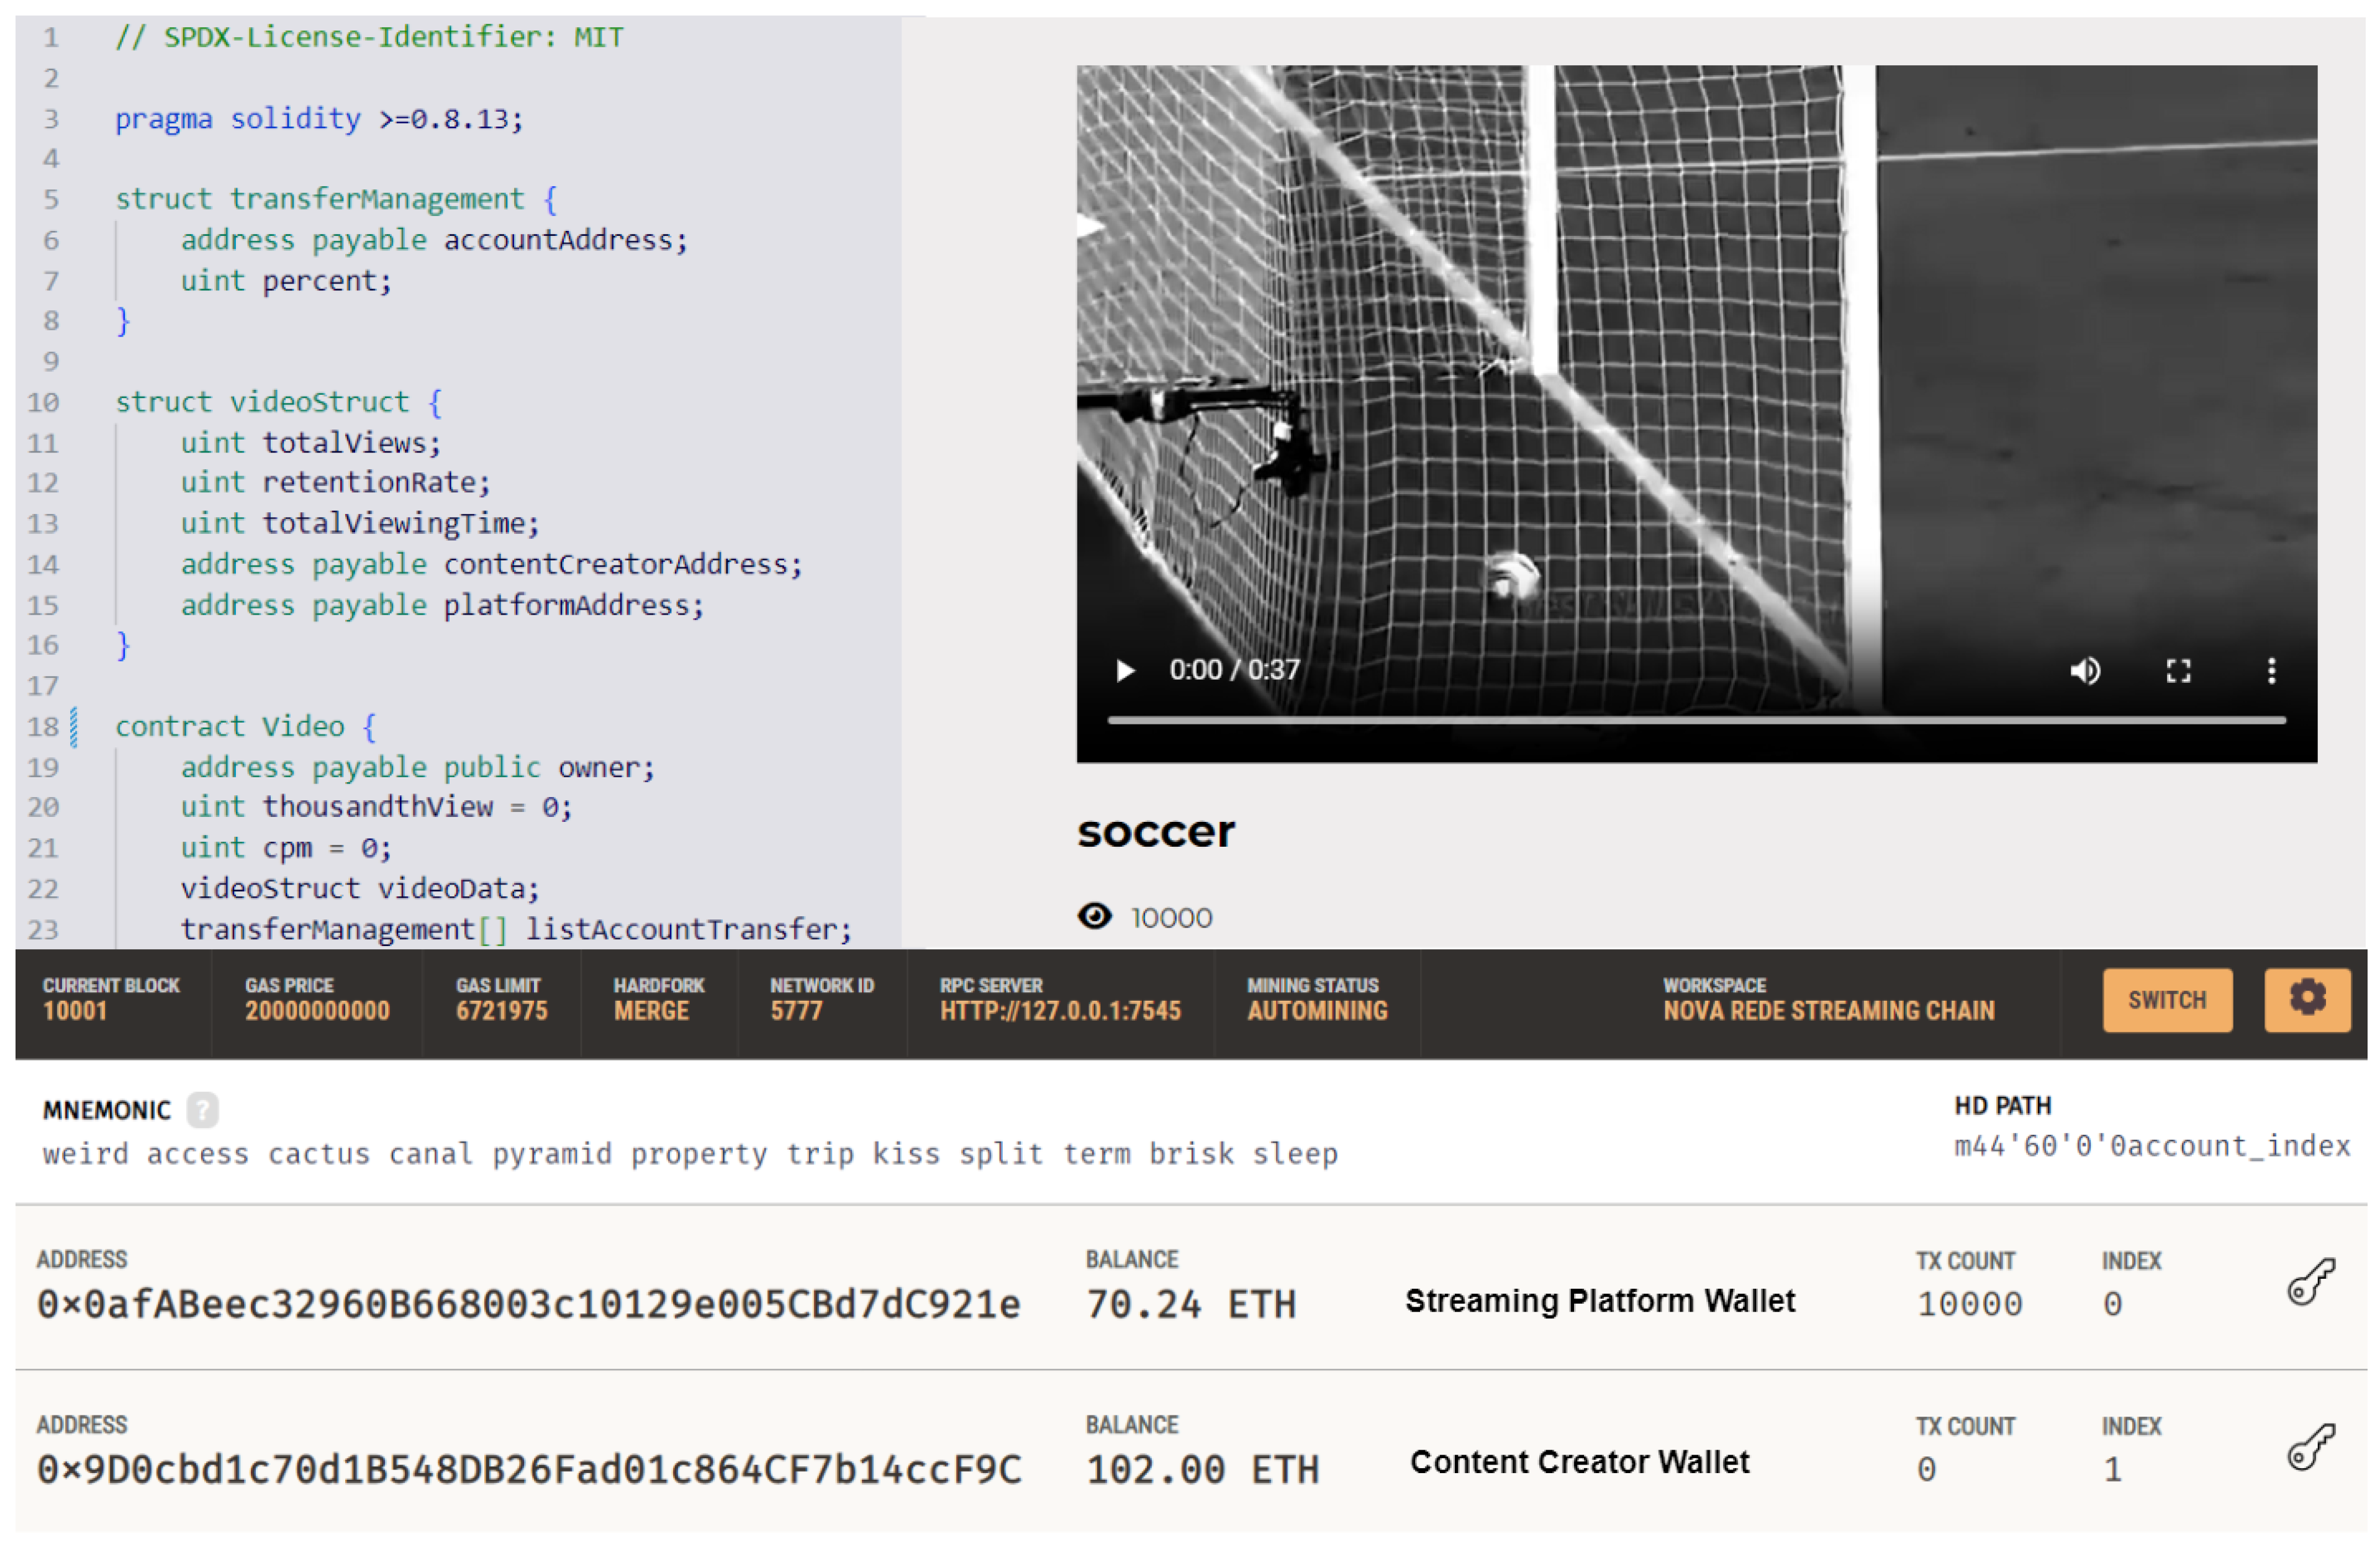Mute the video volume speaker icon
2380x1547 pixels.
tap(2085, 671)
